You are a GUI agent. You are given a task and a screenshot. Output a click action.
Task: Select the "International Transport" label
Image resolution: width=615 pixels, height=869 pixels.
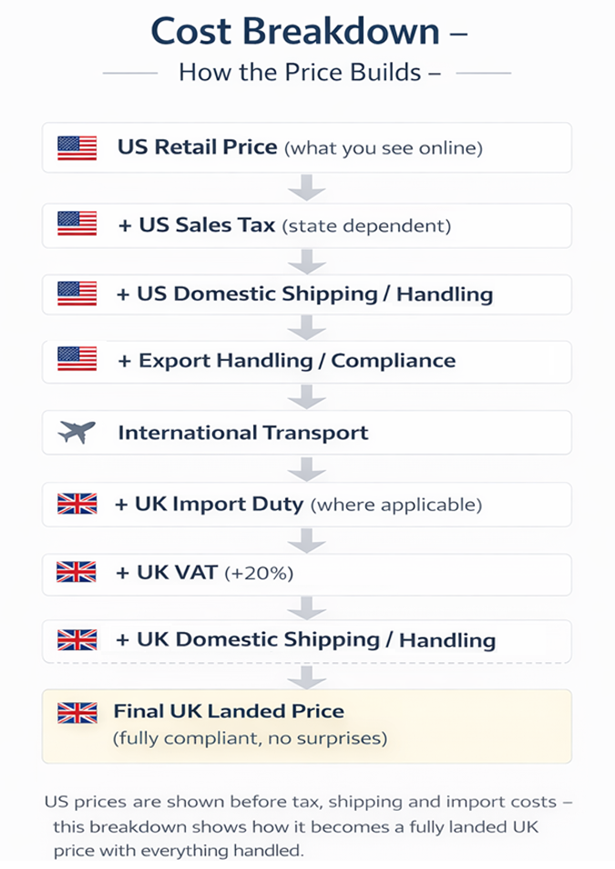coord(243,433)
